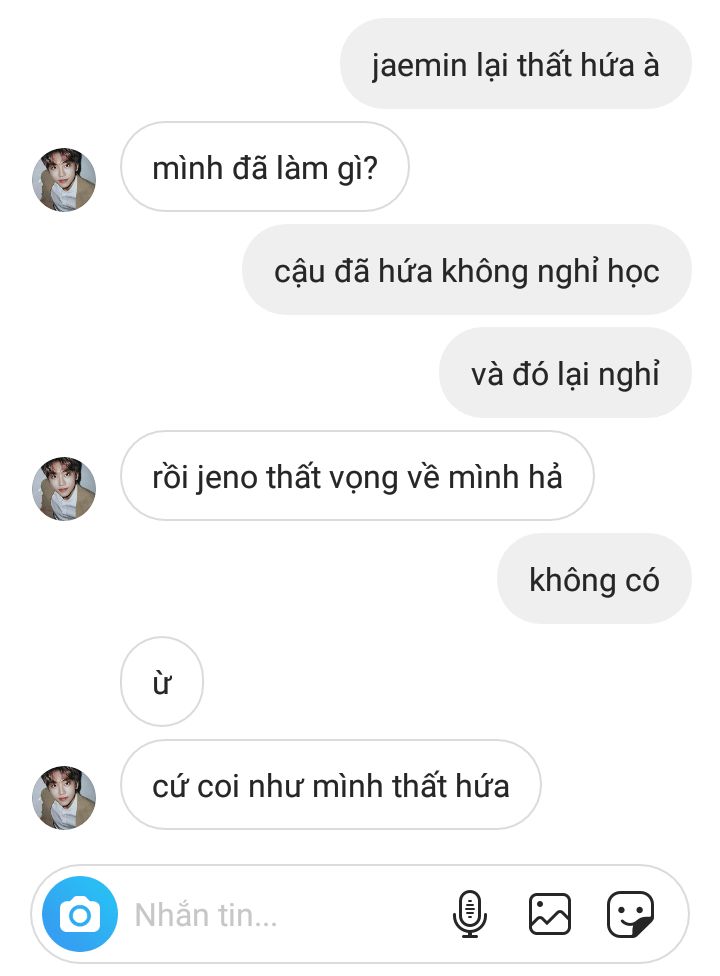Open the blue camera button
Image resolution: width=720 pixels, height=976 pixels.
click(80, 914)
